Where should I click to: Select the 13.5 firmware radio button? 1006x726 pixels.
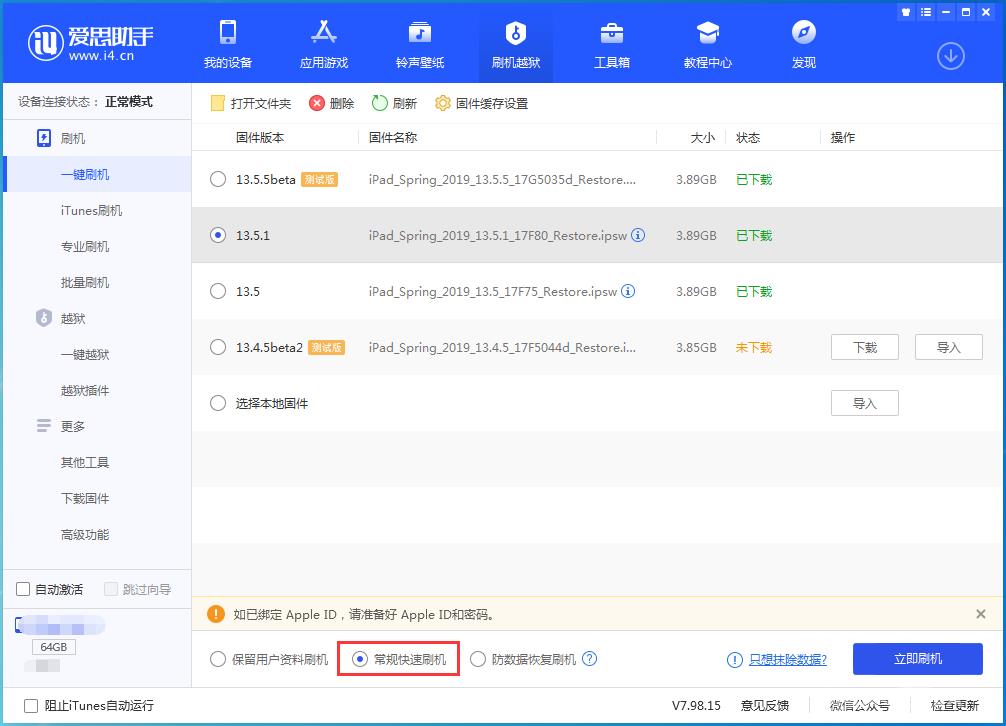217,291
